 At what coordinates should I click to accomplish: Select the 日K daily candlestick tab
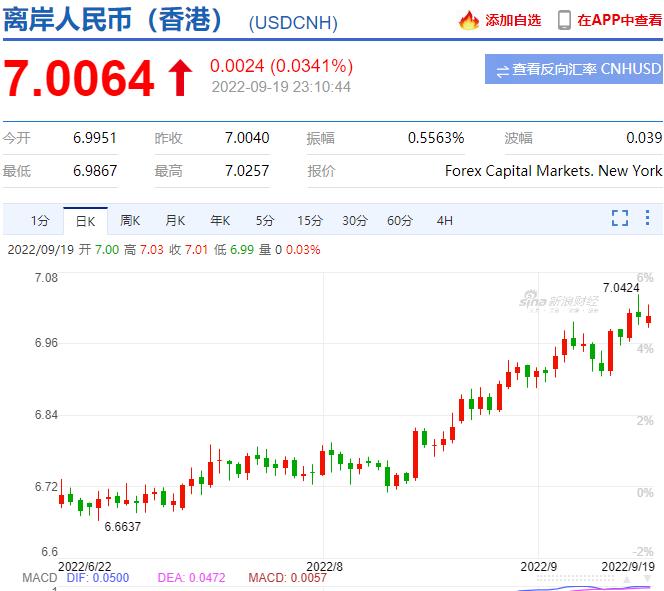(84, 220)
